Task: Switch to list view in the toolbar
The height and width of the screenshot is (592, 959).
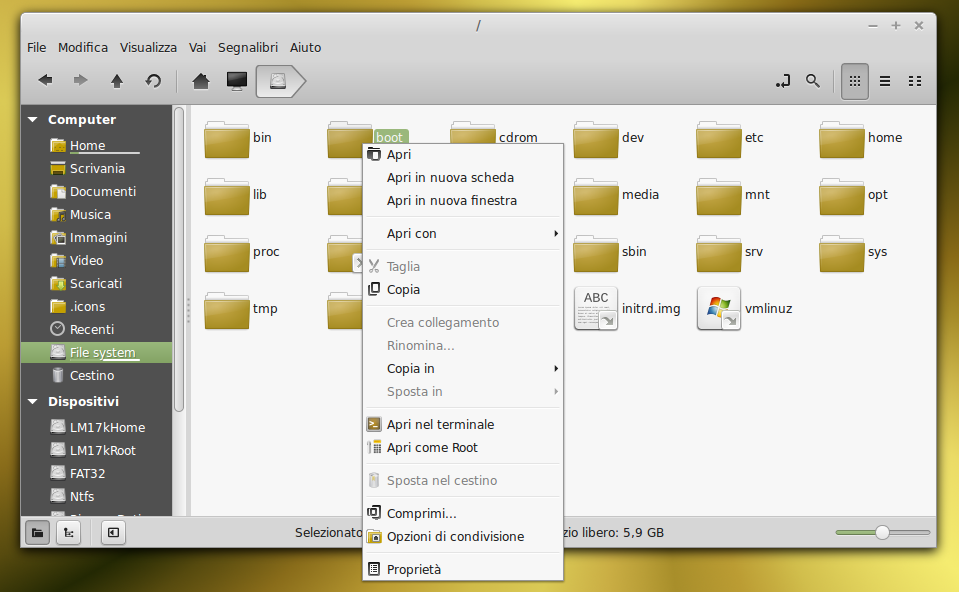Action: pos(884,81)
